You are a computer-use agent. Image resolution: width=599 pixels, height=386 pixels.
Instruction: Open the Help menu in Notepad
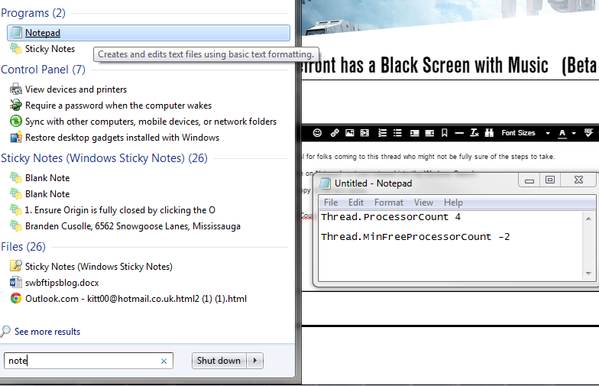pos(453,203)
